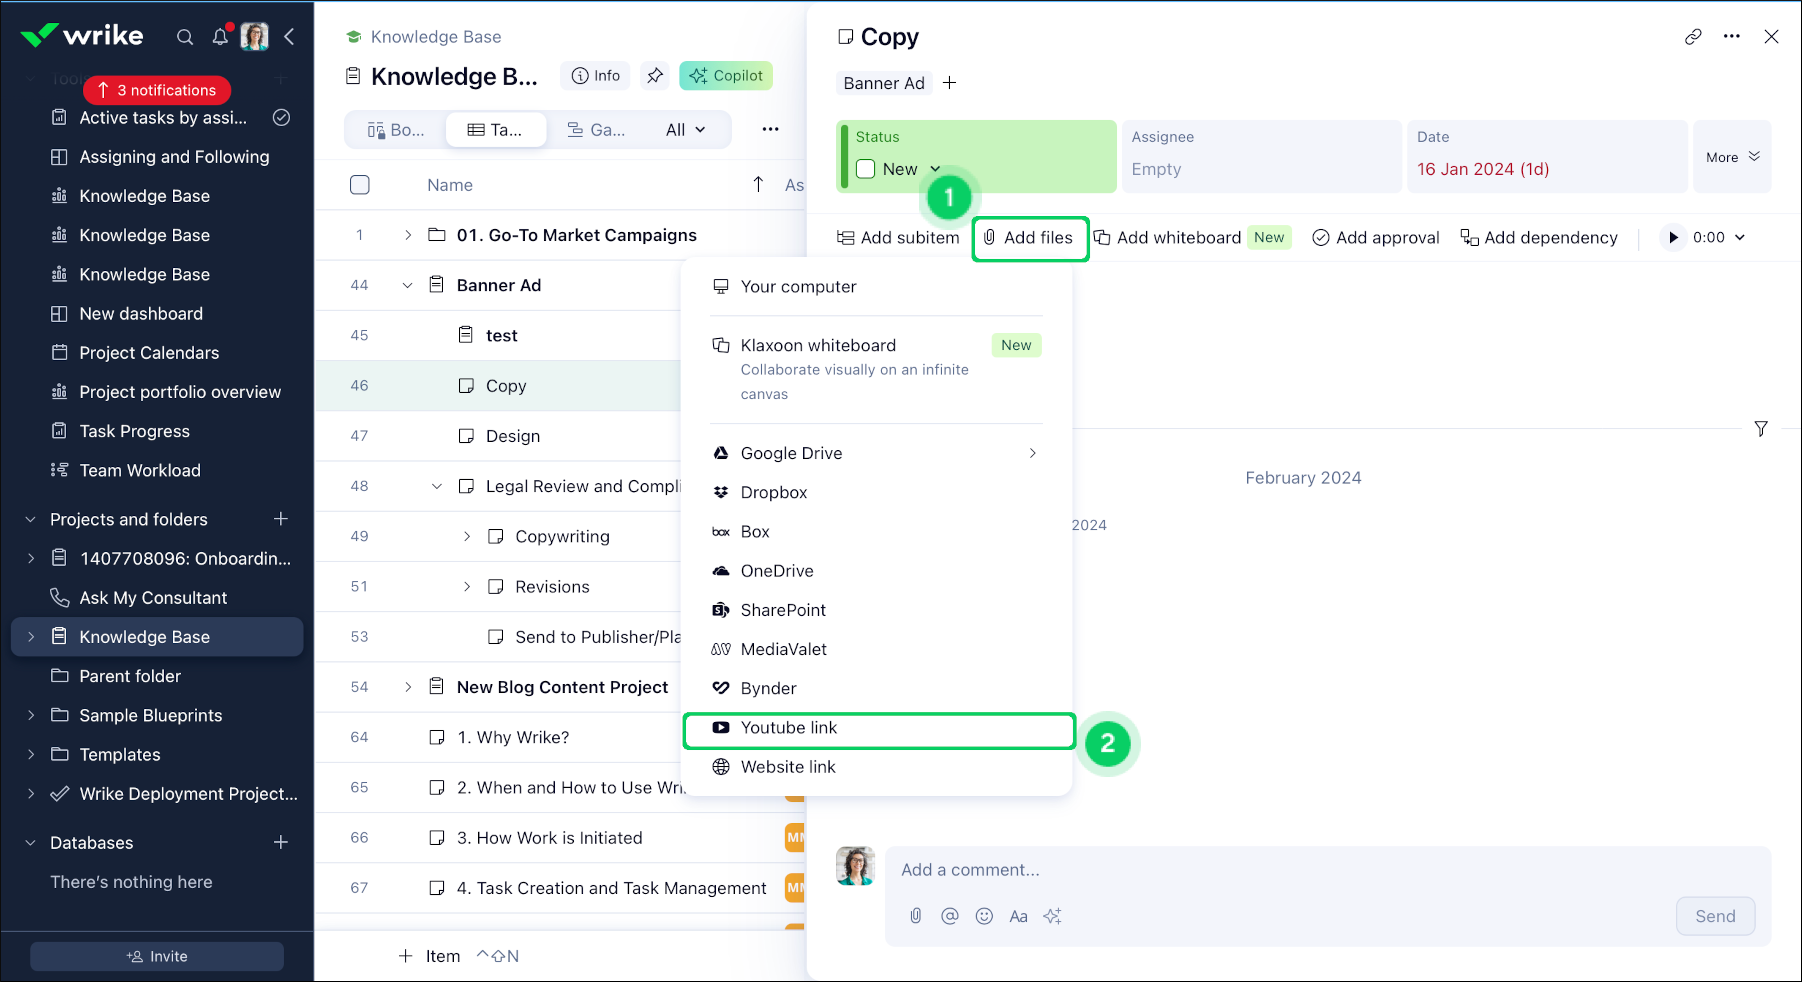
Task: Click the search magnifier icon
Action: [x=185, y=37]
